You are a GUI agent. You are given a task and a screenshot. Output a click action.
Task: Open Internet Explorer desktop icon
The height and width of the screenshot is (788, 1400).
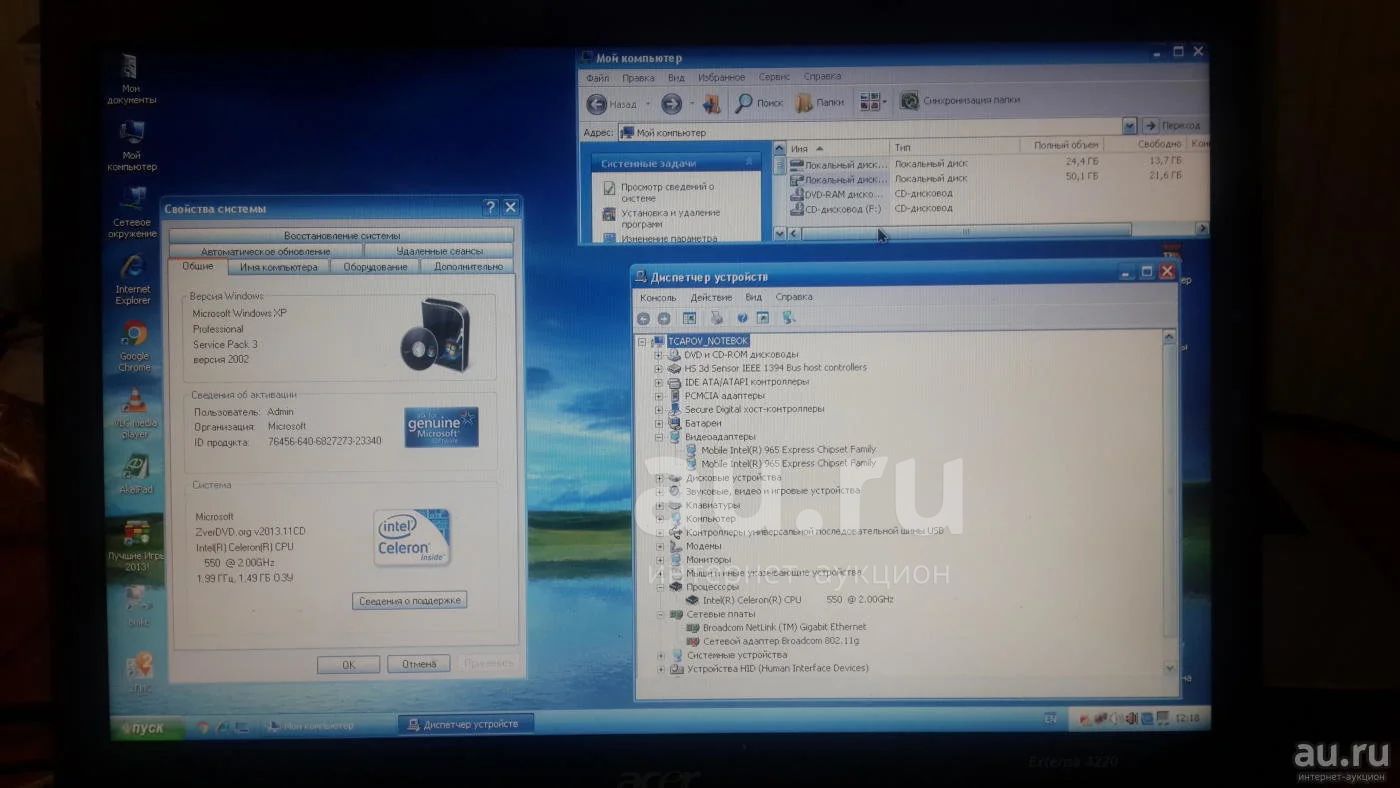[132, 279]
